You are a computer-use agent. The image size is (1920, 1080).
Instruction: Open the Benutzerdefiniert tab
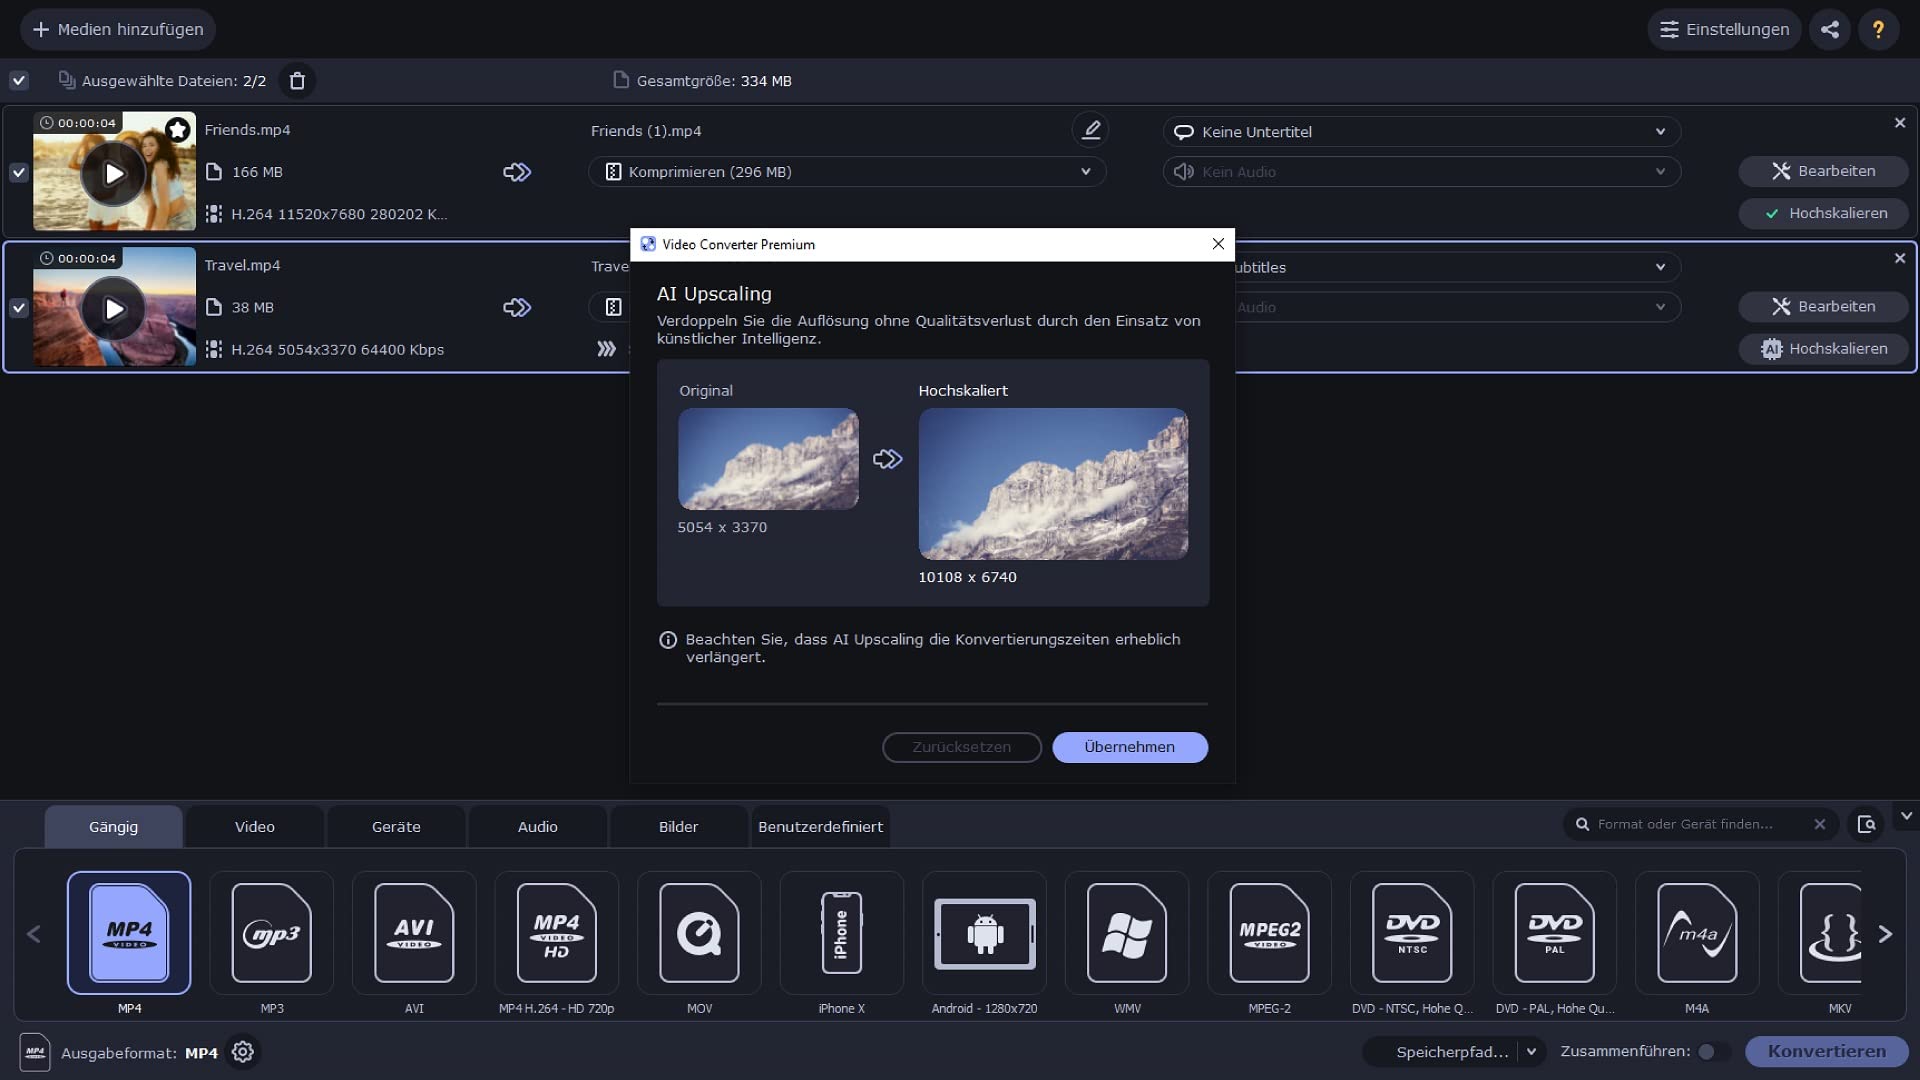[820, 827]
